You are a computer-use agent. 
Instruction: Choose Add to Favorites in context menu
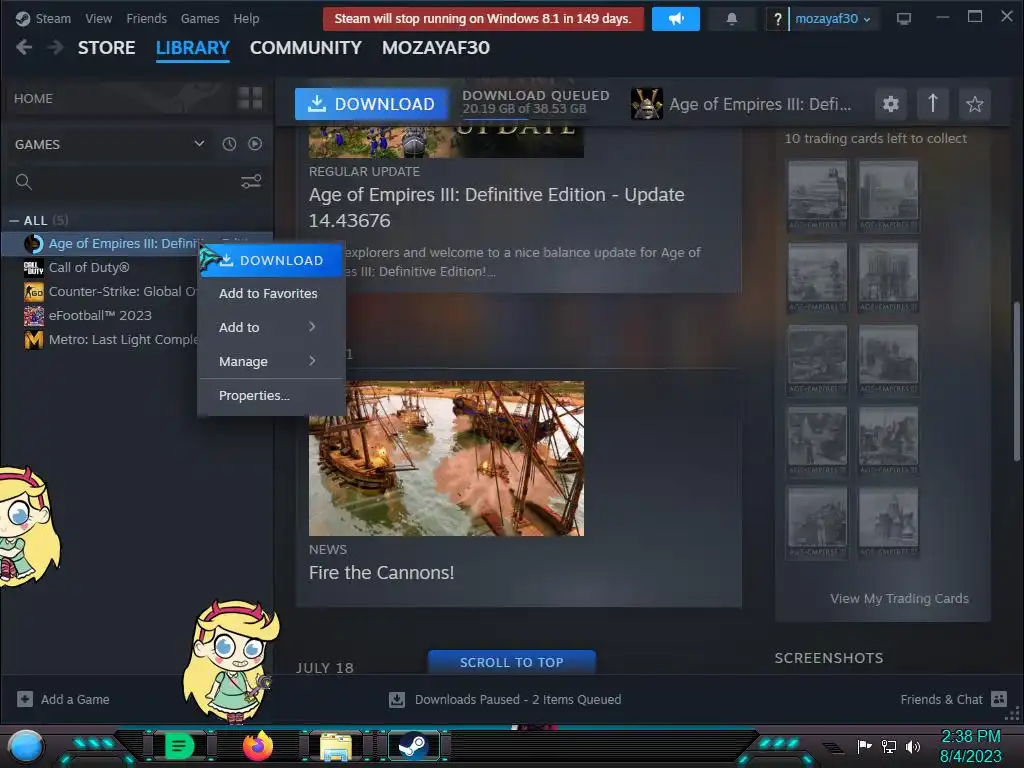[x=272, y=293]
